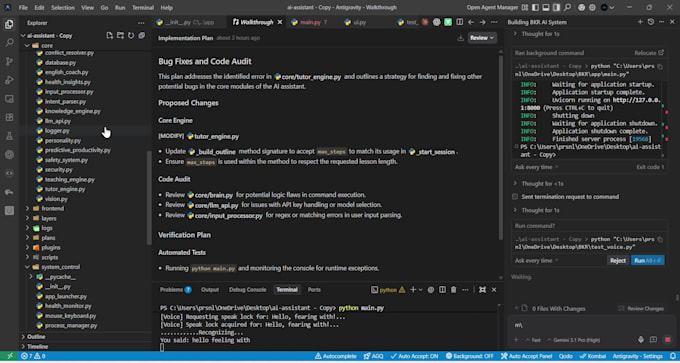The image size is (680, 363).
Task: Refresh the Explorer file tree
Action: 131,36
